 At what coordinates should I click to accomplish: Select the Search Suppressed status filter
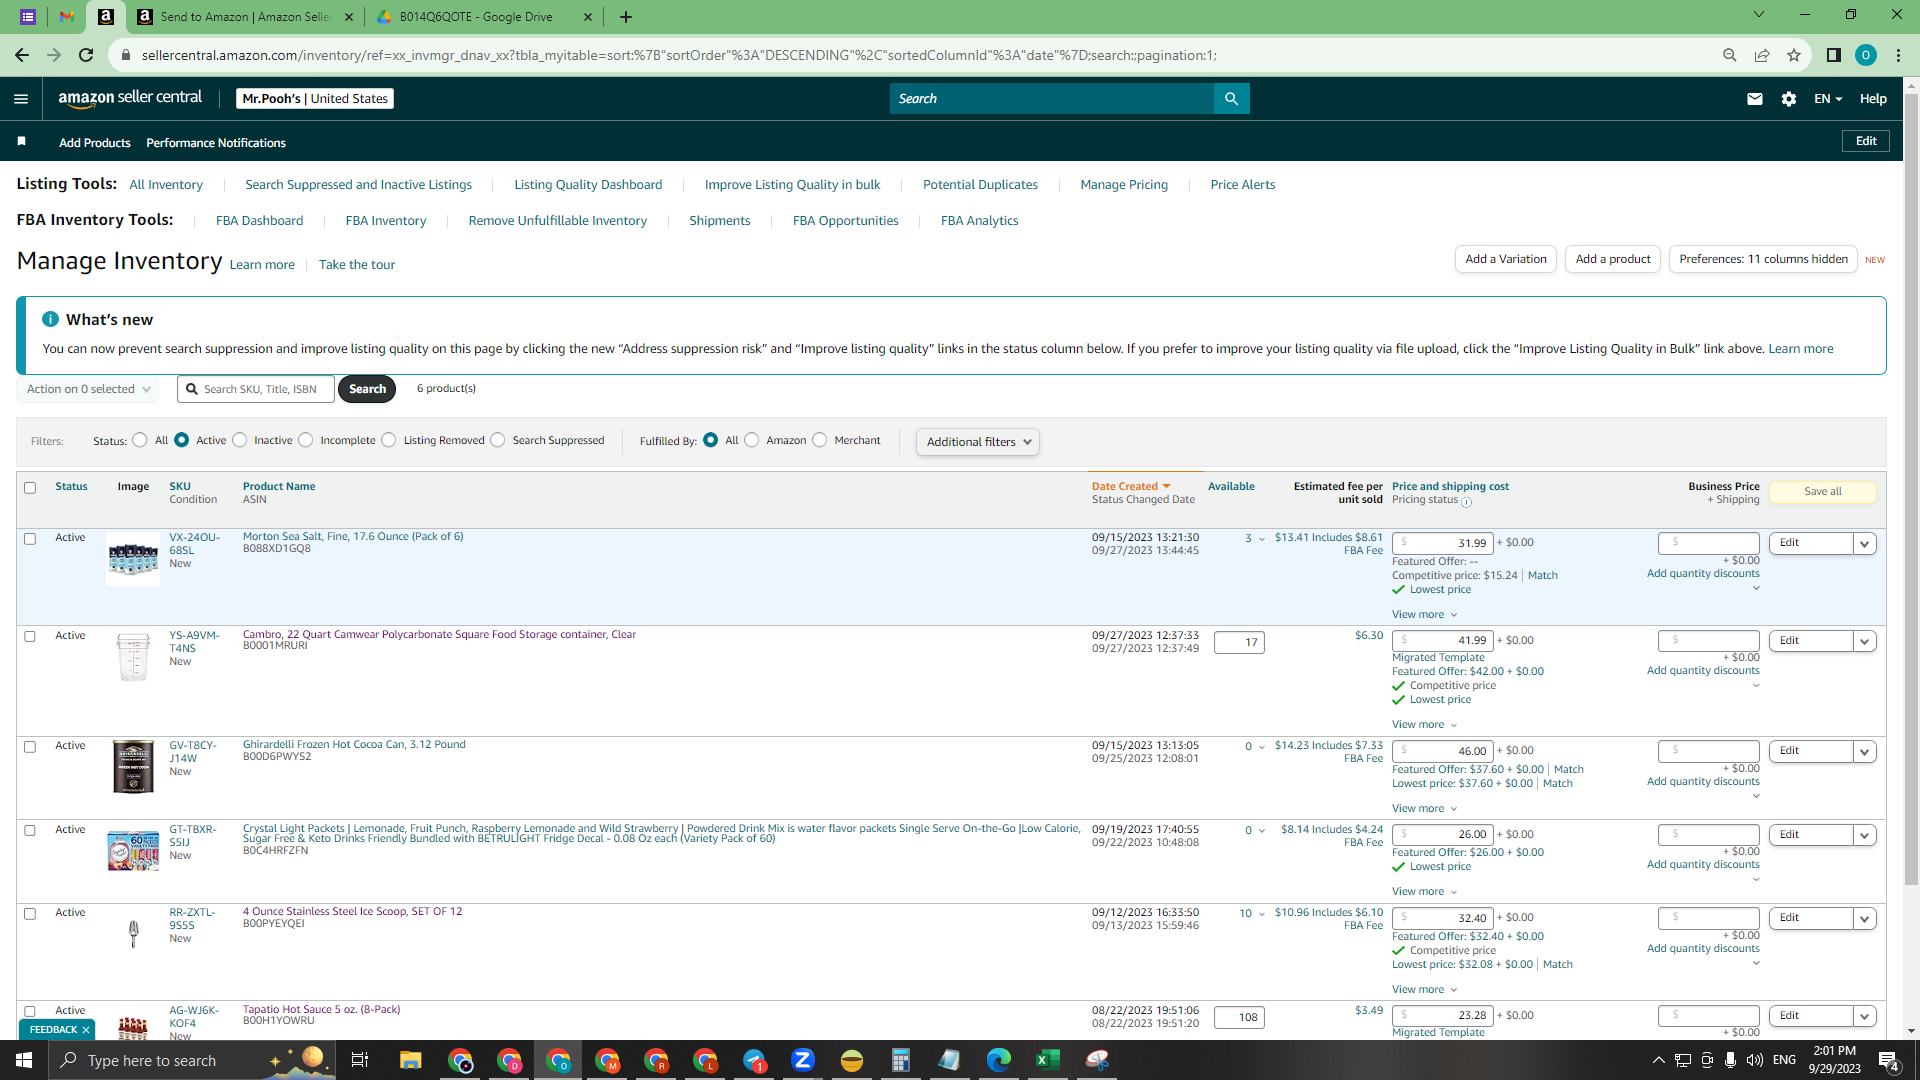click(498, 440)
